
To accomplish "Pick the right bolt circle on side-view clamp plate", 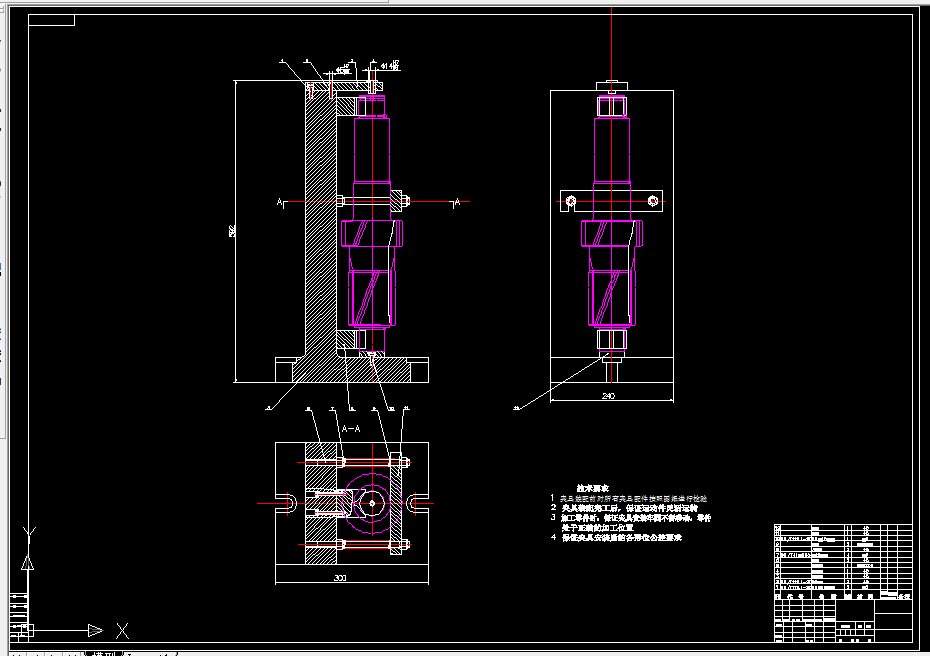I will 653,201.
